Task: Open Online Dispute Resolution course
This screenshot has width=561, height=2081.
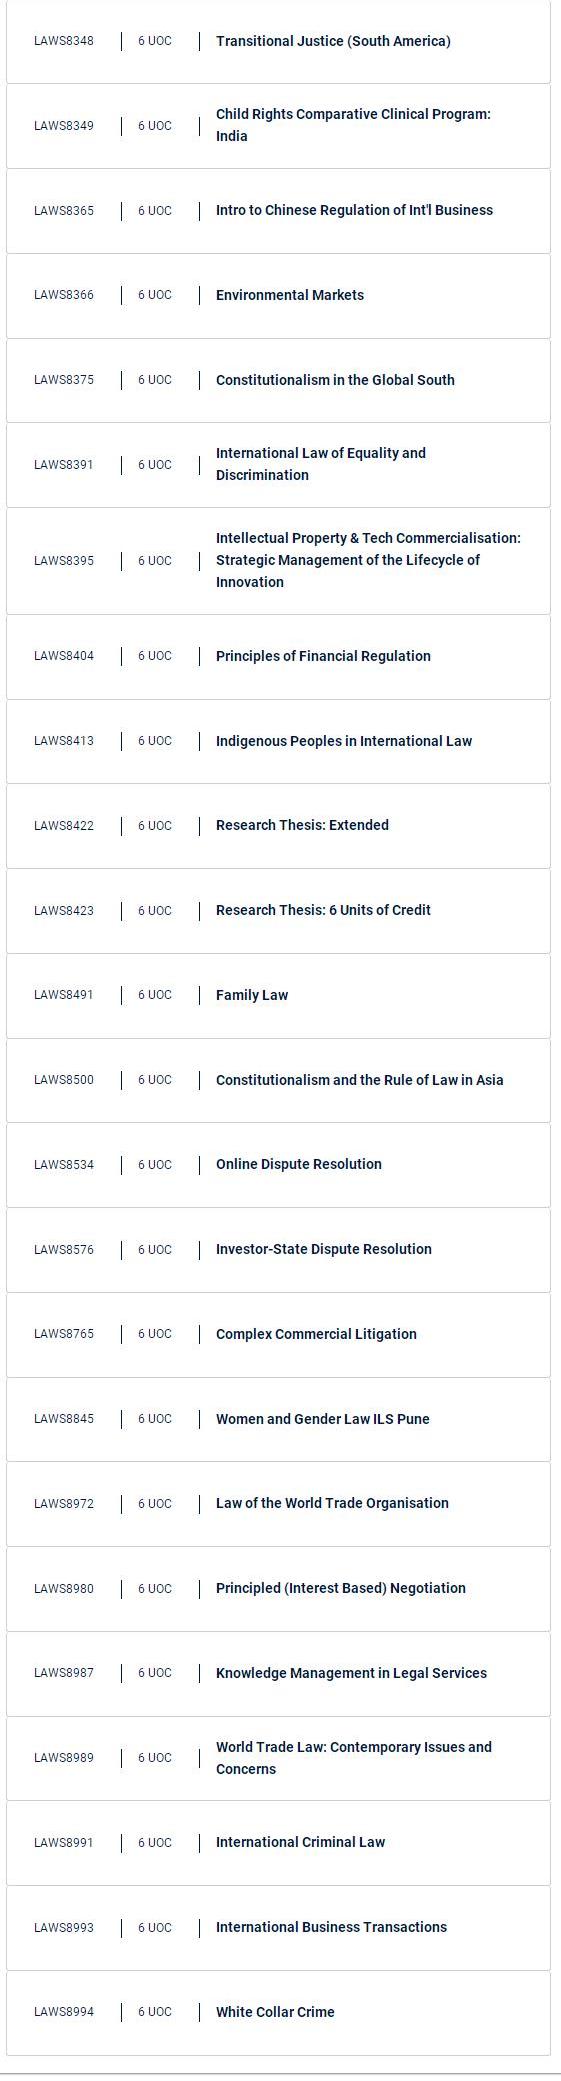Action: point(278,1165)
